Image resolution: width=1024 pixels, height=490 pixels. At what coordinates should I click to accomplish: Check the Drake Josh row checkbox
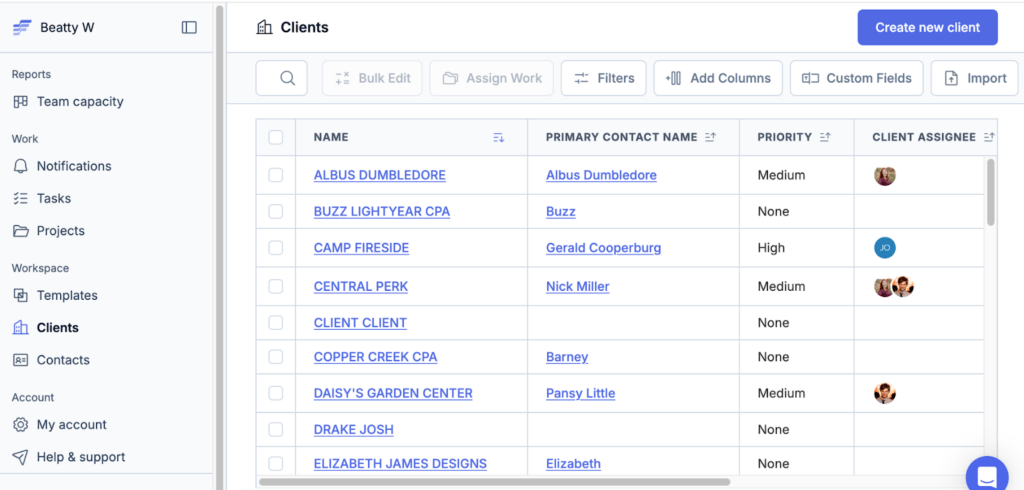[x=276, y=429]
